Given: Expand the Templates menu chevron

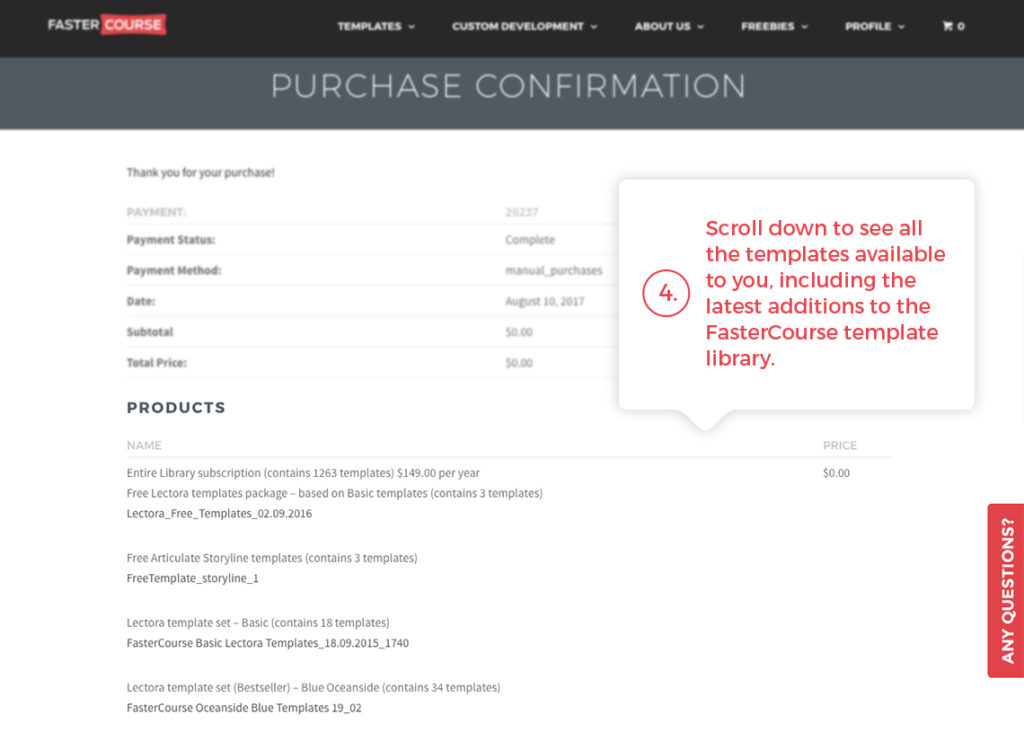Looking at the screenshot, I should pos(412,27).
